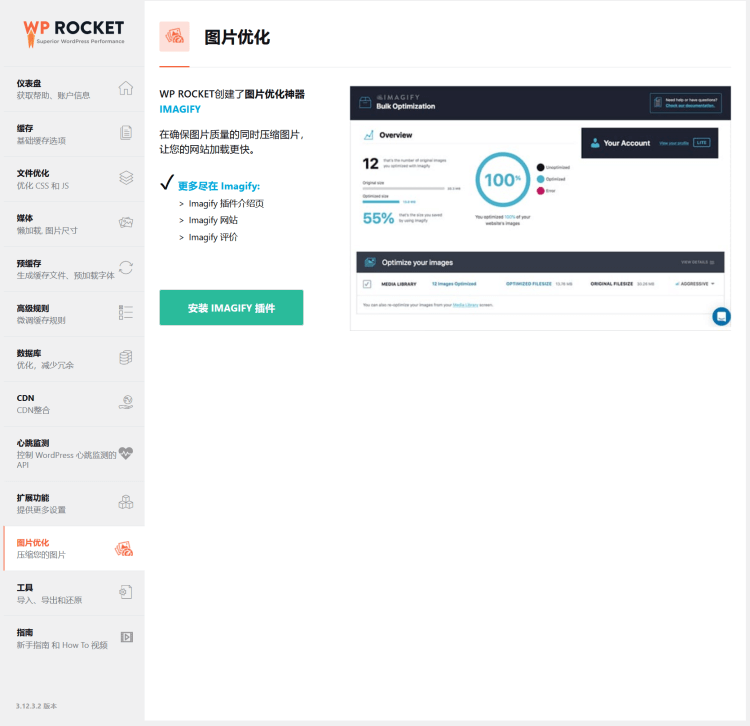
Task: Click the View your profile link
Action: coord(673,143)
